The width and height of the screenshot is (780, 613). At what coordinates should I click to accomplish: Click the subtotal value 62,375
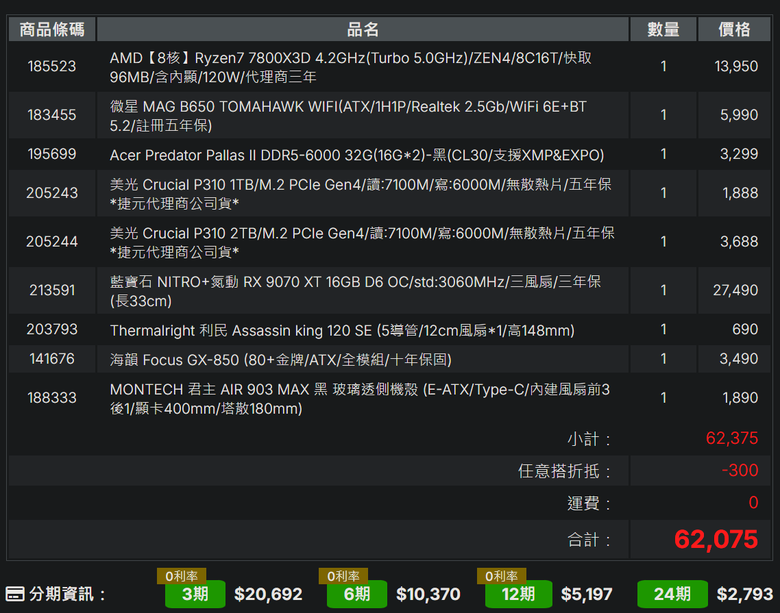[732, 438]
